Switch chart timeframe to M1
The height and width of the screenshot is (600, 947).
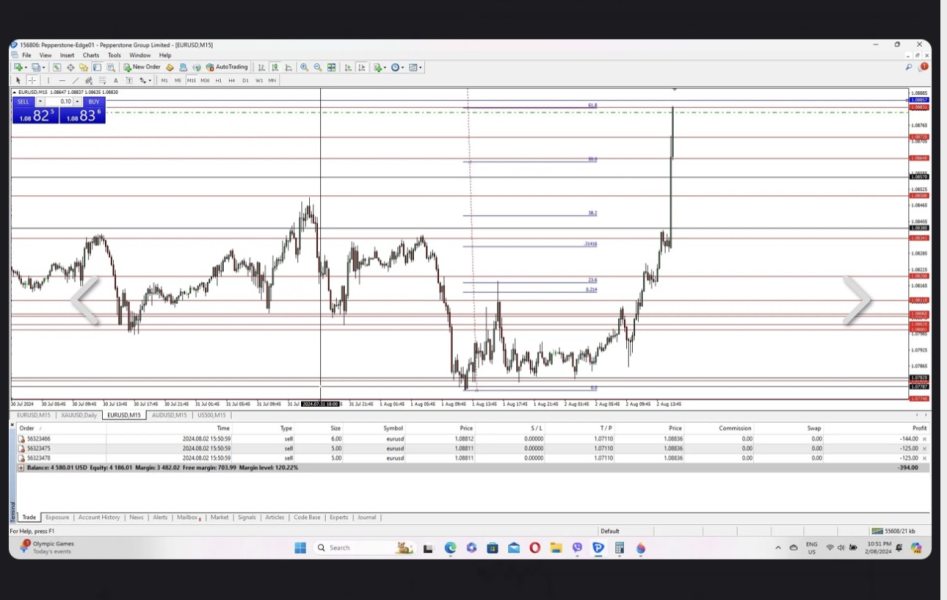[x=164, y=80]
